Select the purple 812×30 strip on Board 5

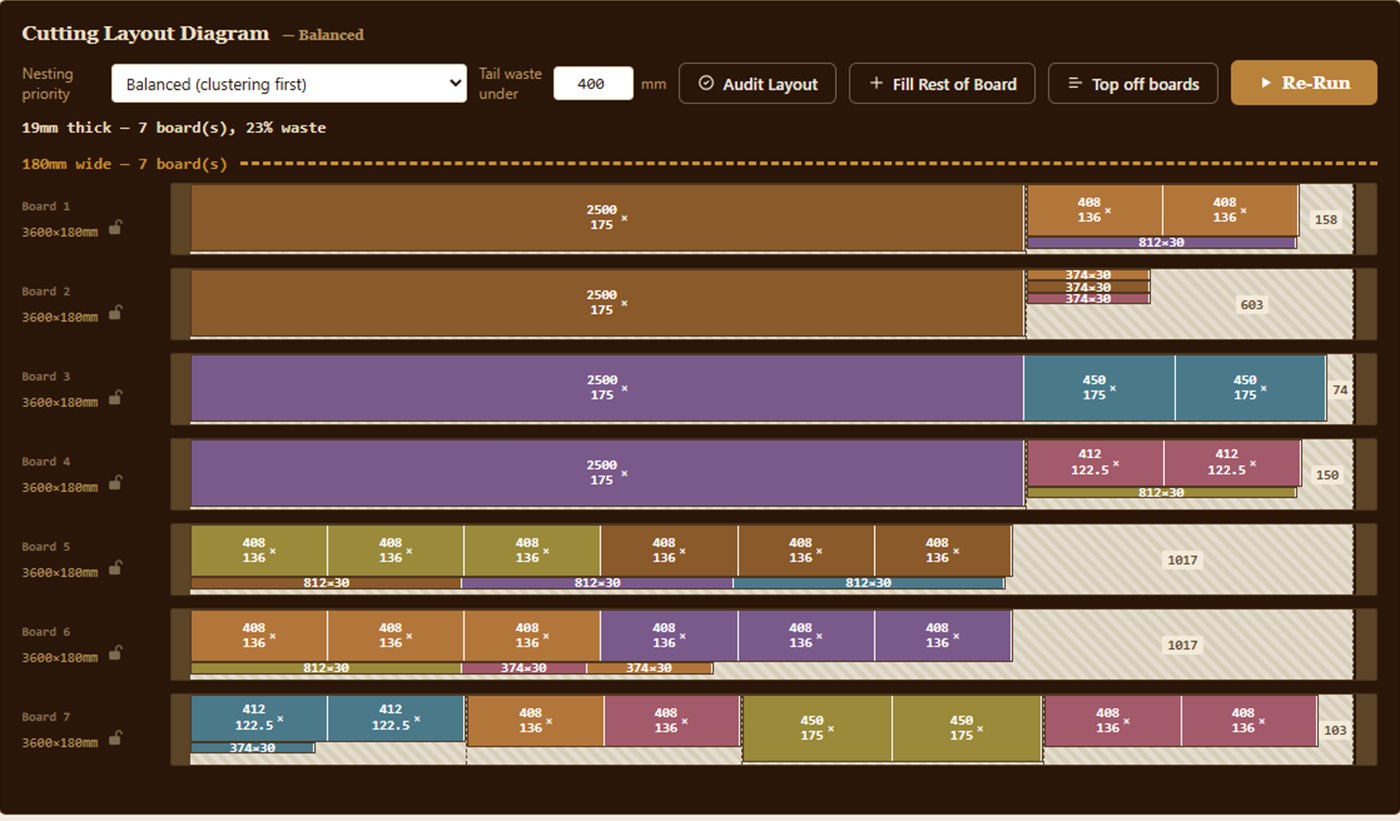pyautogui.click(x=597, y=583)
